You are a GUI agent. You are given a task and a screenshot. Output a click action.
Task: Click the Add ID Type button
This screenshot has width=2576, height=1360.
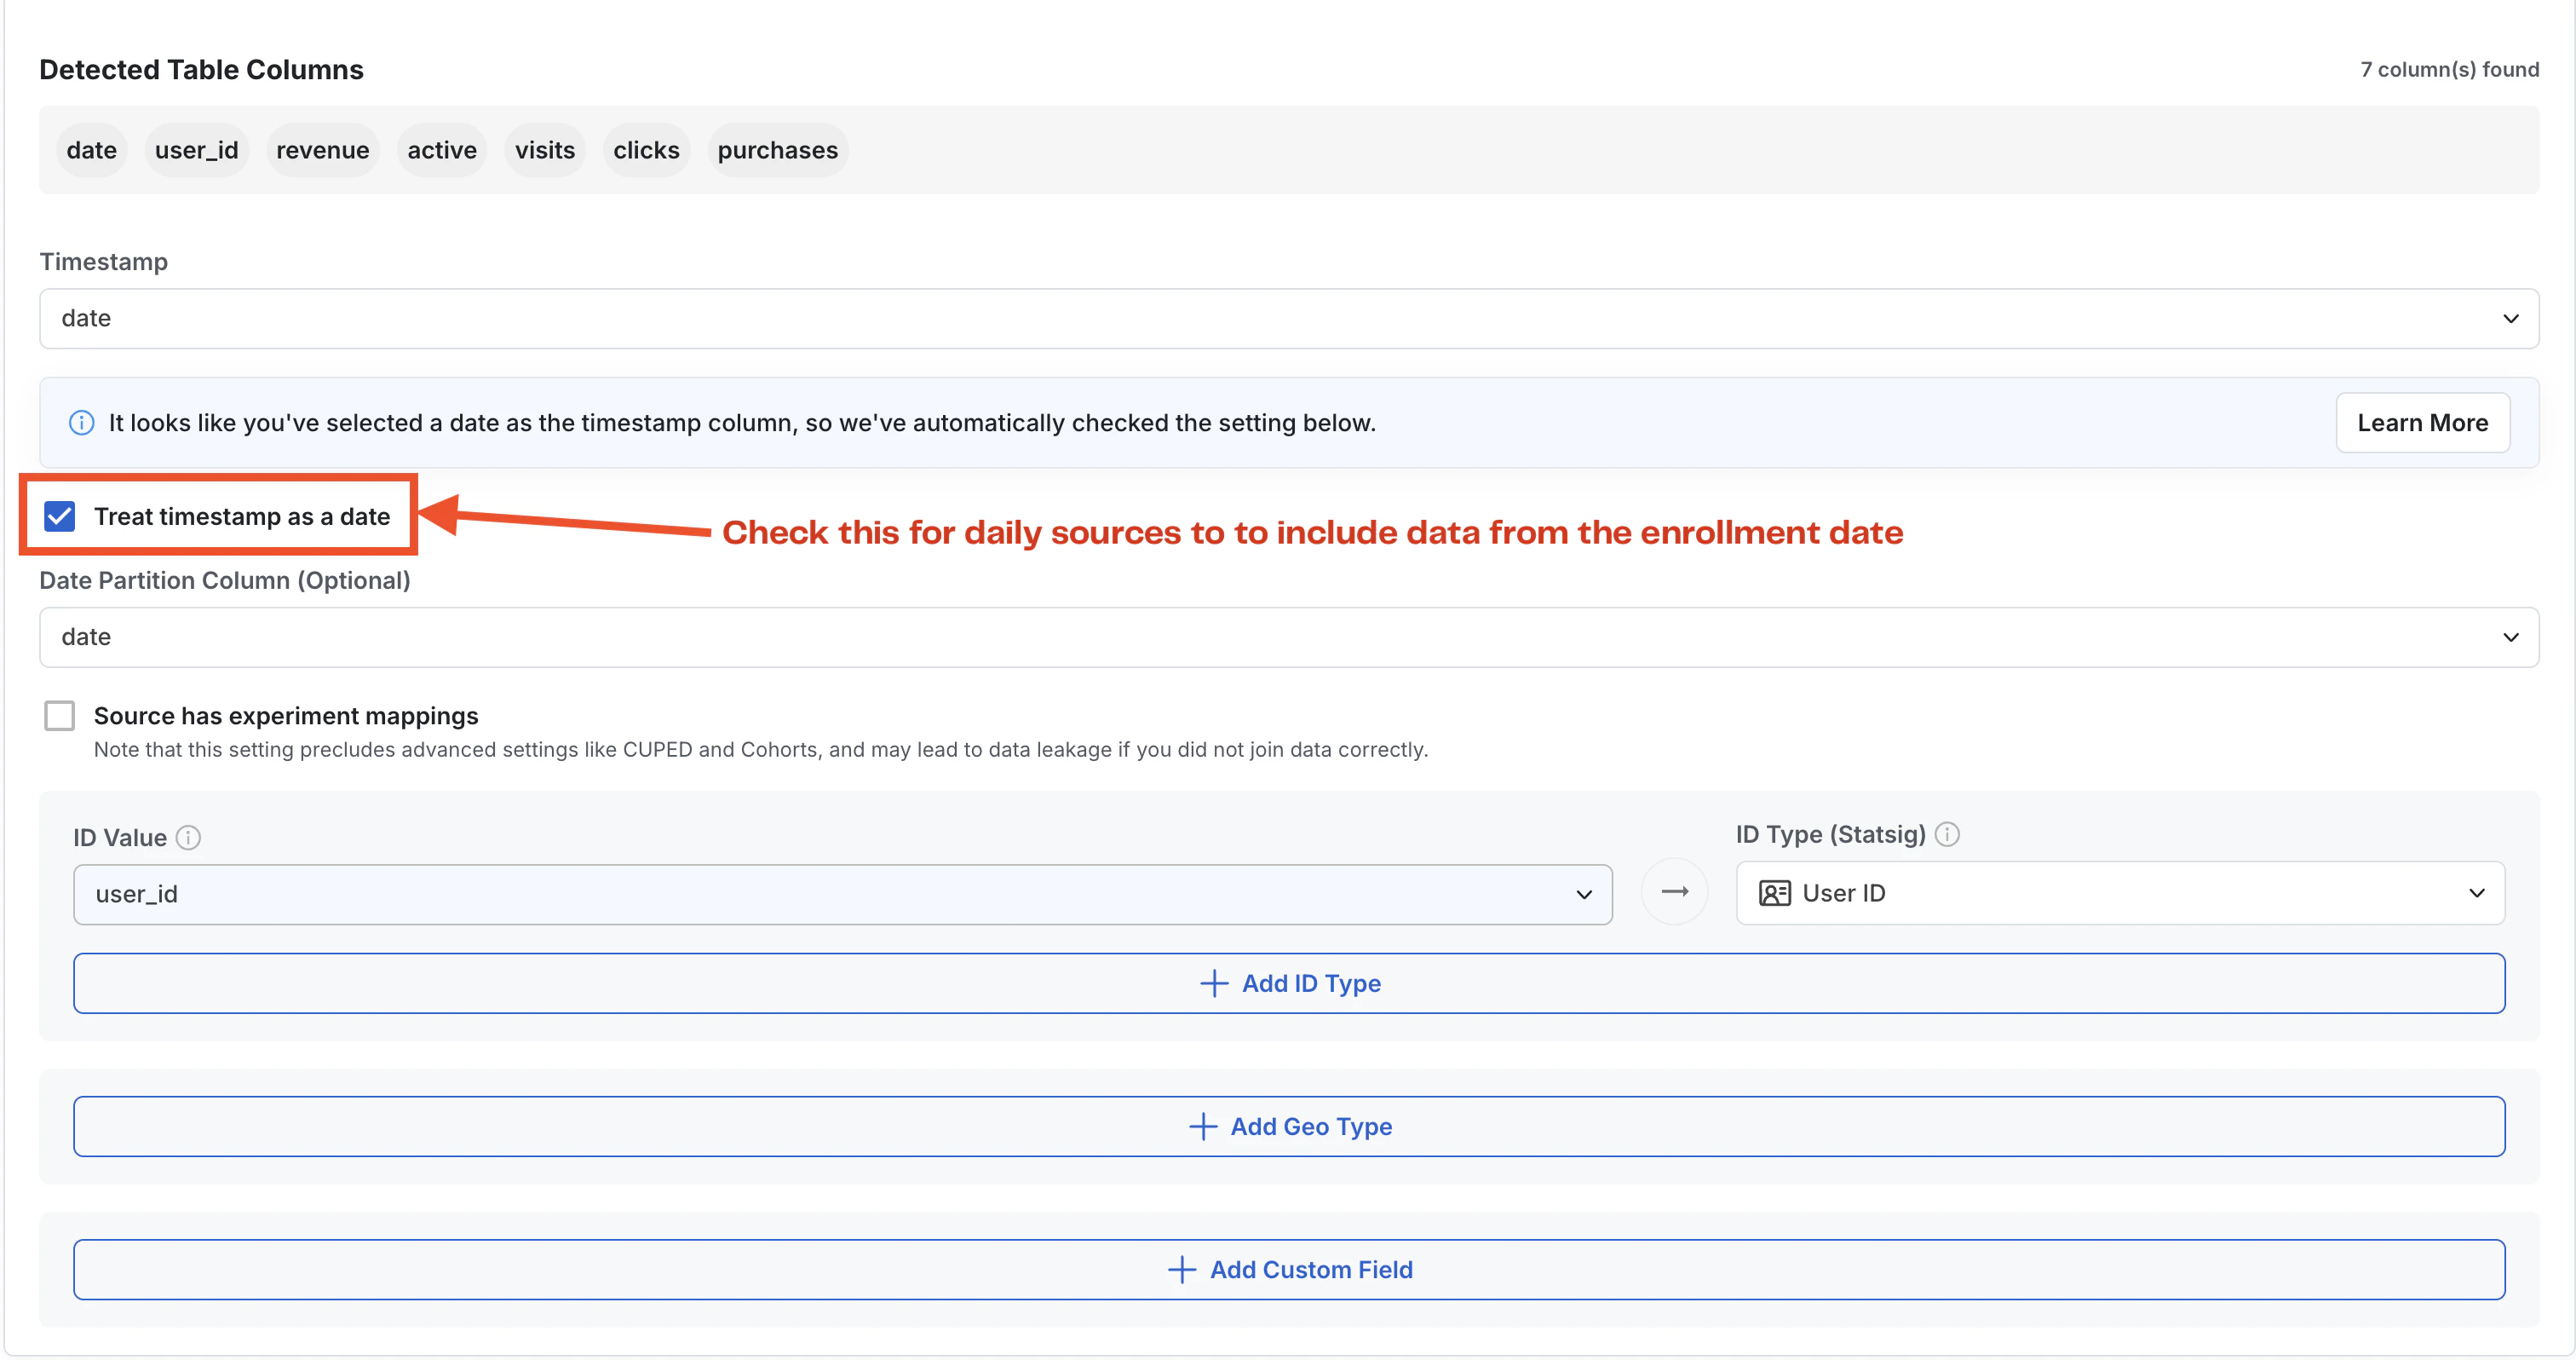[1290, 983]
